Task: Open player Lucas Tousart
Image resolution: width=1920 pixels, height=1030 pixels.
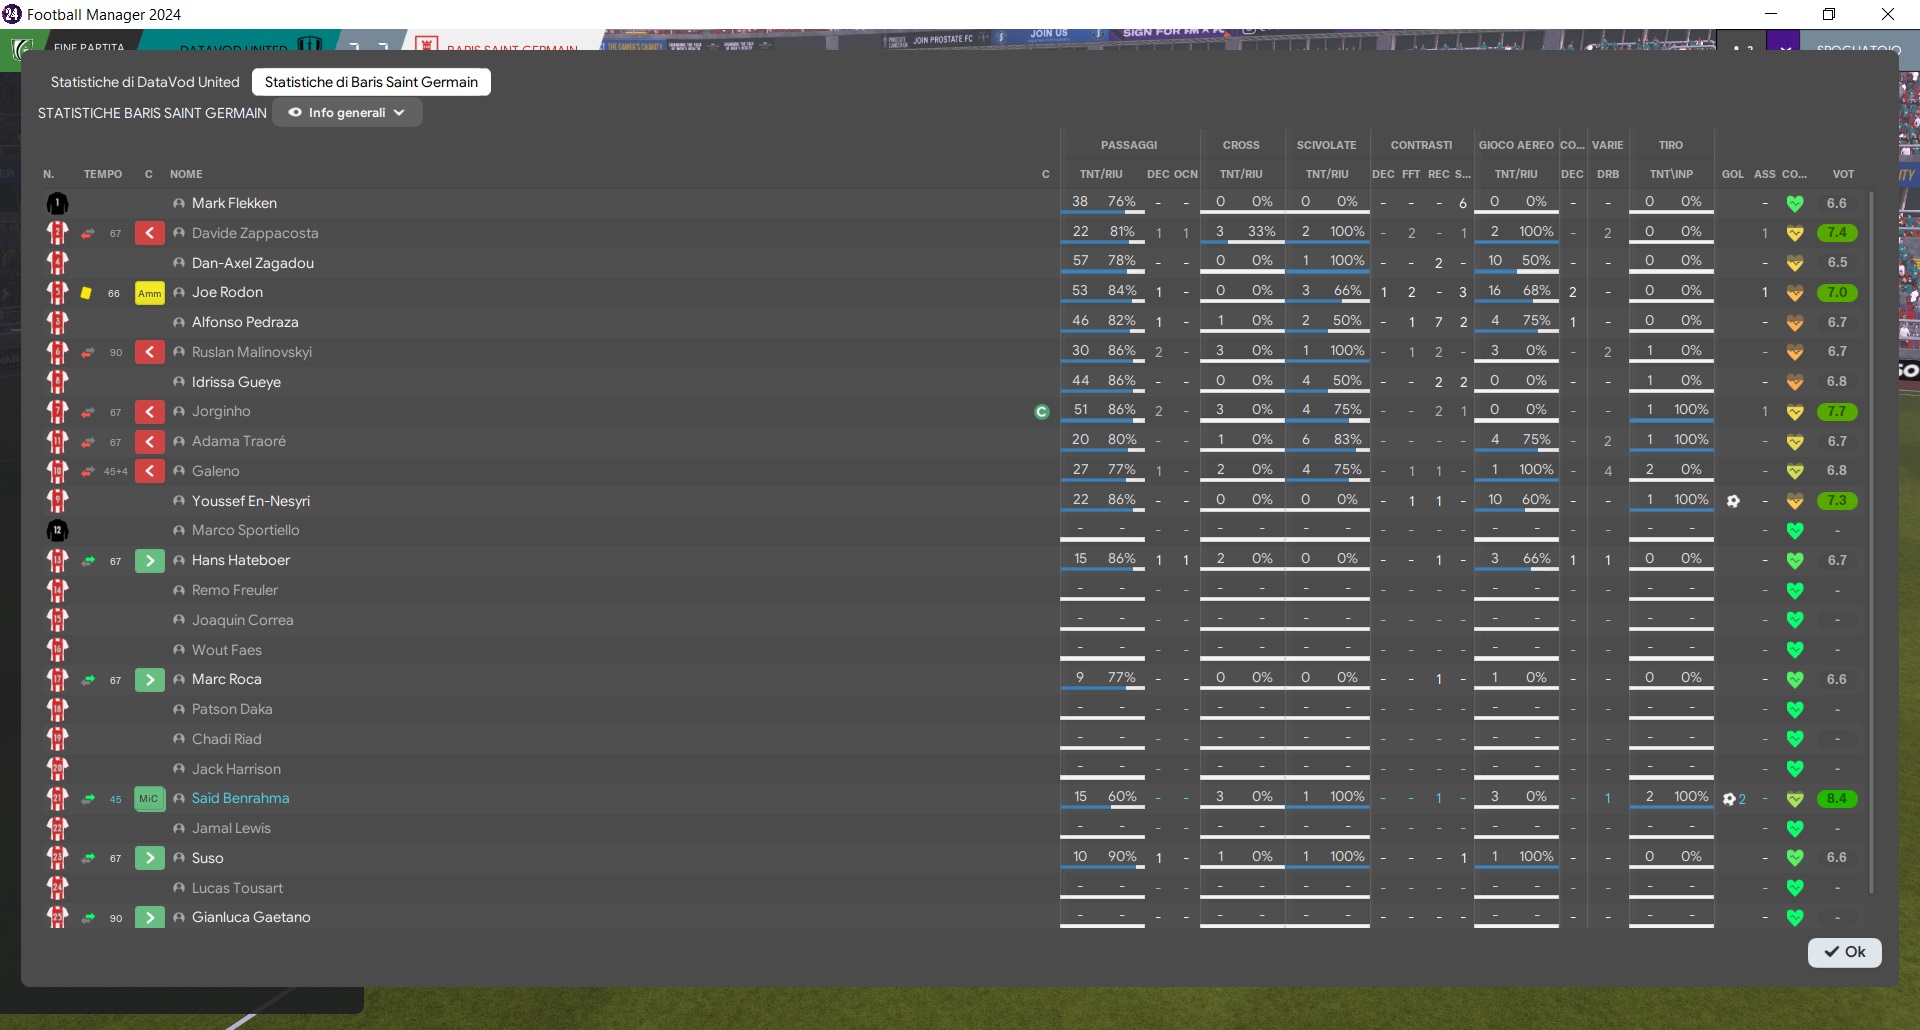Action: (237, 888)
